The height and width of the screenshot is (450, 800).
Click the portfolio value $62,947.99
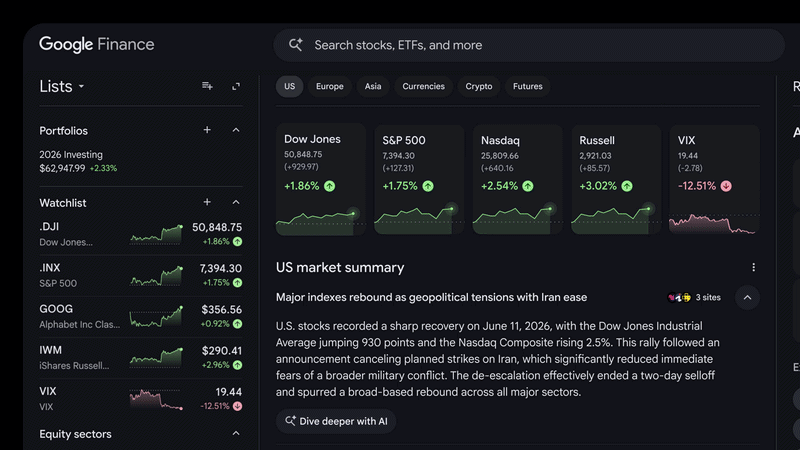coord(62,168)
